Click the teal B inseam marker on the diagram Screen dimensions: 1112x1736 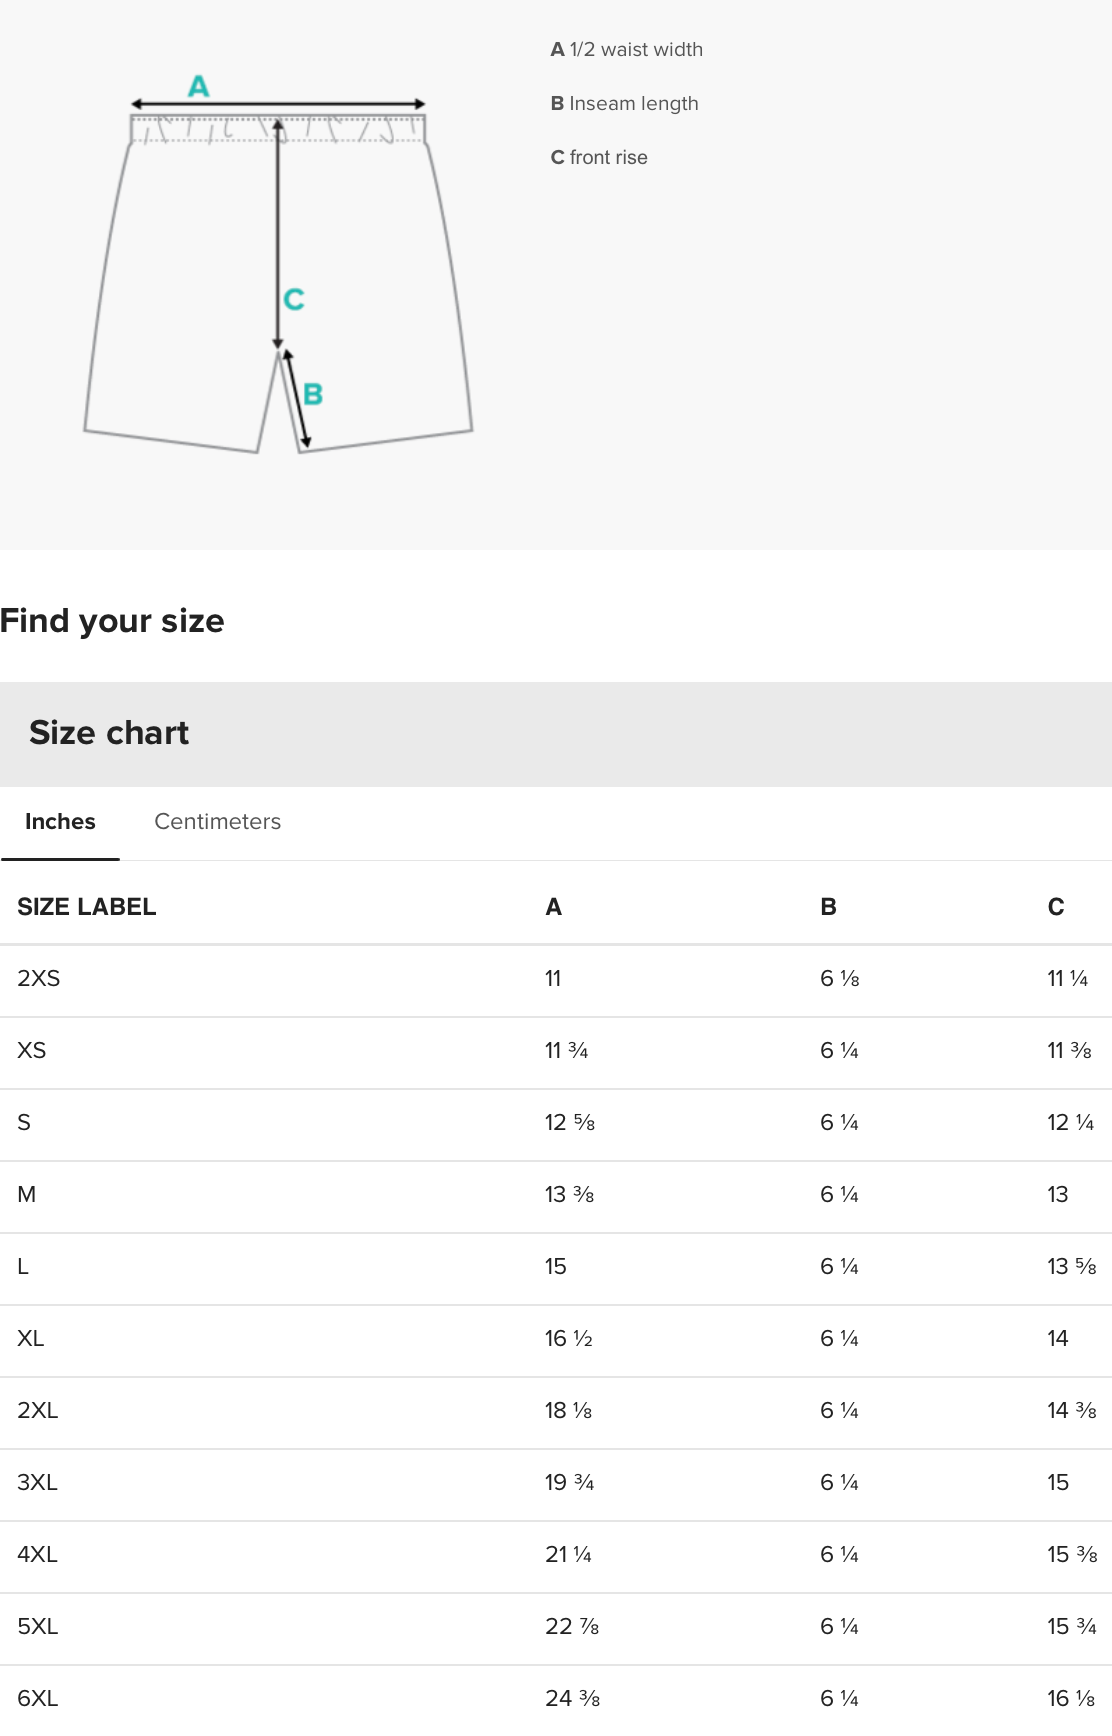coord(313,394)
